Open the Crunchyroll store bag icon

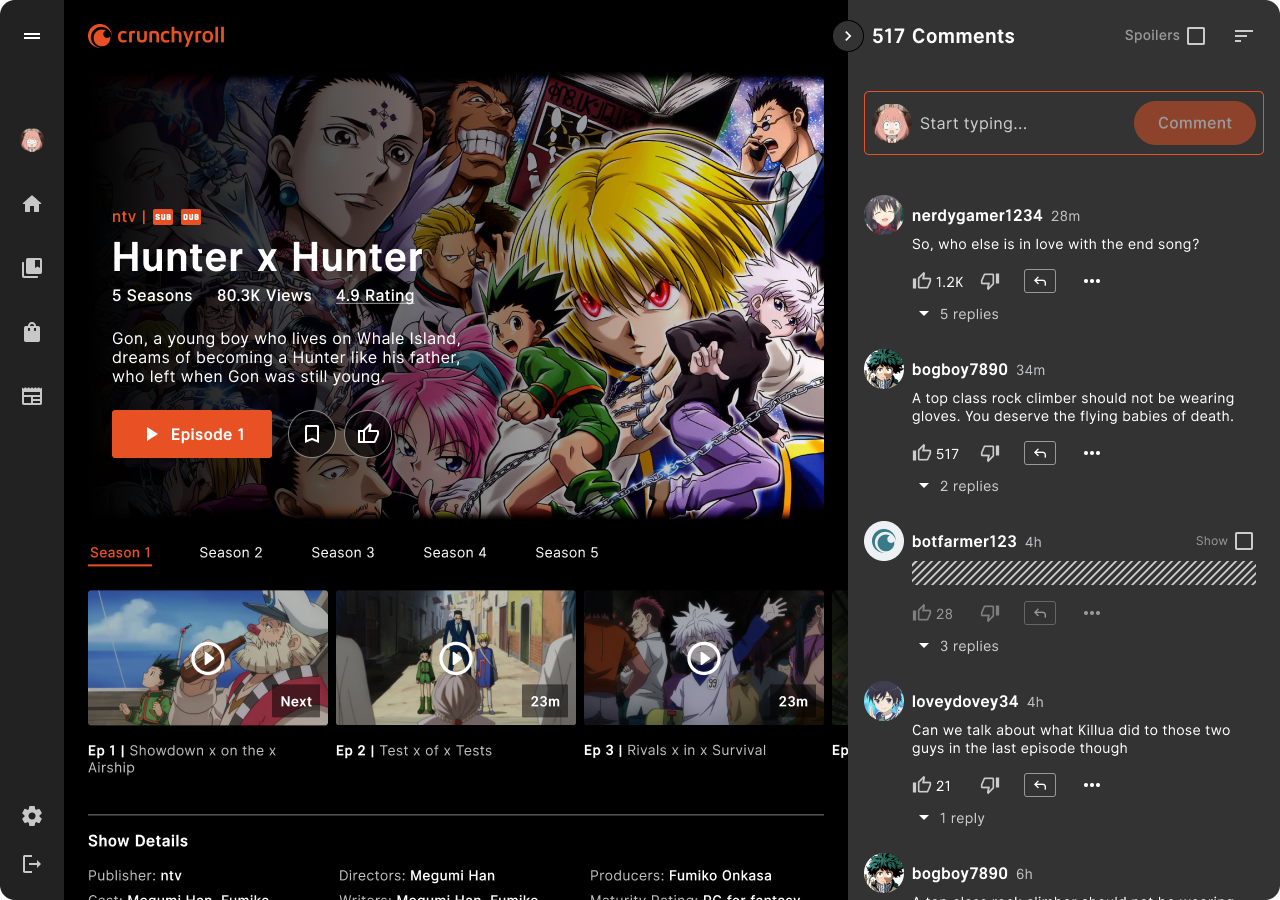pyautogui.click(x=31, y=332)
